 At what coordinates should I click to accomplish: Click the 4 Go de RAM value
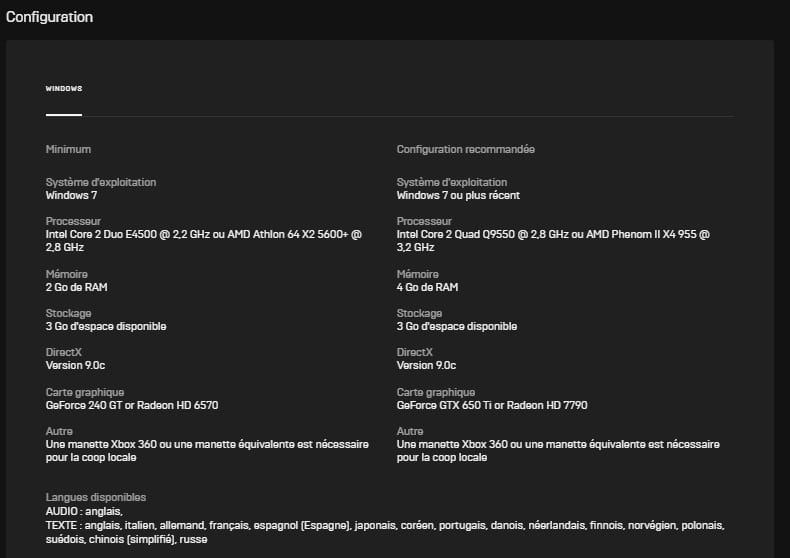[427, 288]
